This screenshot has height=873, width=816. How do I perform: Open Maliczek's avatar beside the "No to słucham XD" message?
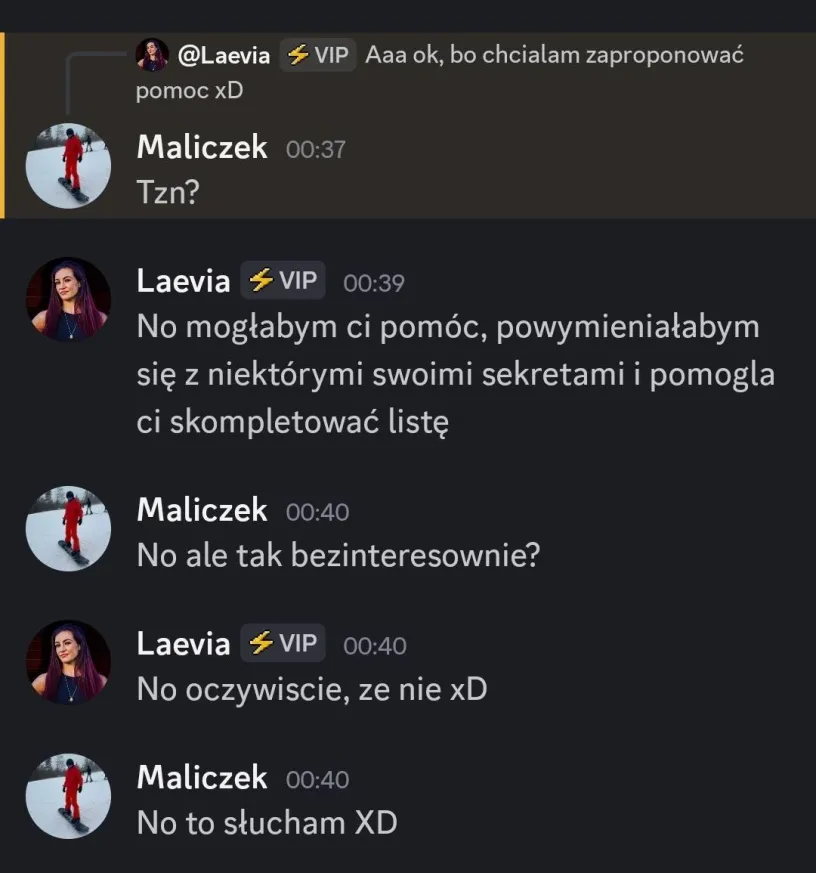(x=68, y=796)
